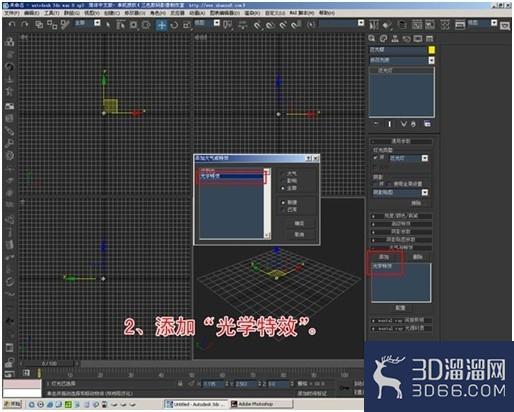The height and width of the screenshot is (412, 514).
Task: Open the 渲染(R) menu
Action: tap(252, 13)
